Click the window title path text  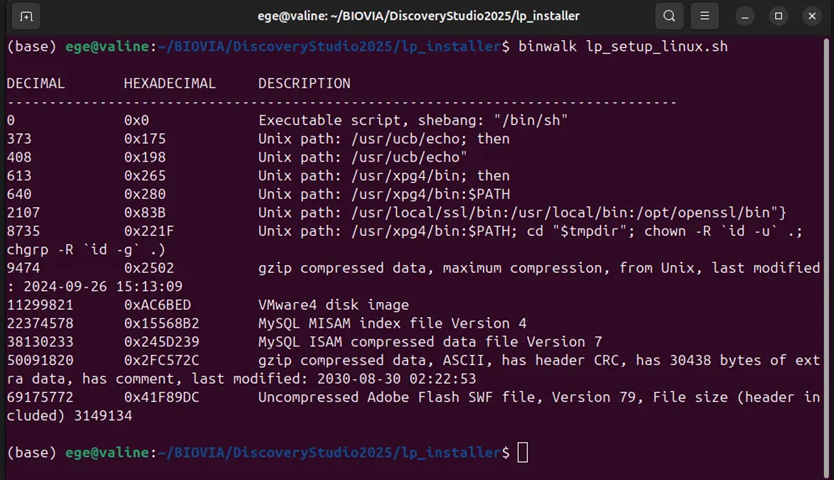pyautogui.click(x=419, y=16)
